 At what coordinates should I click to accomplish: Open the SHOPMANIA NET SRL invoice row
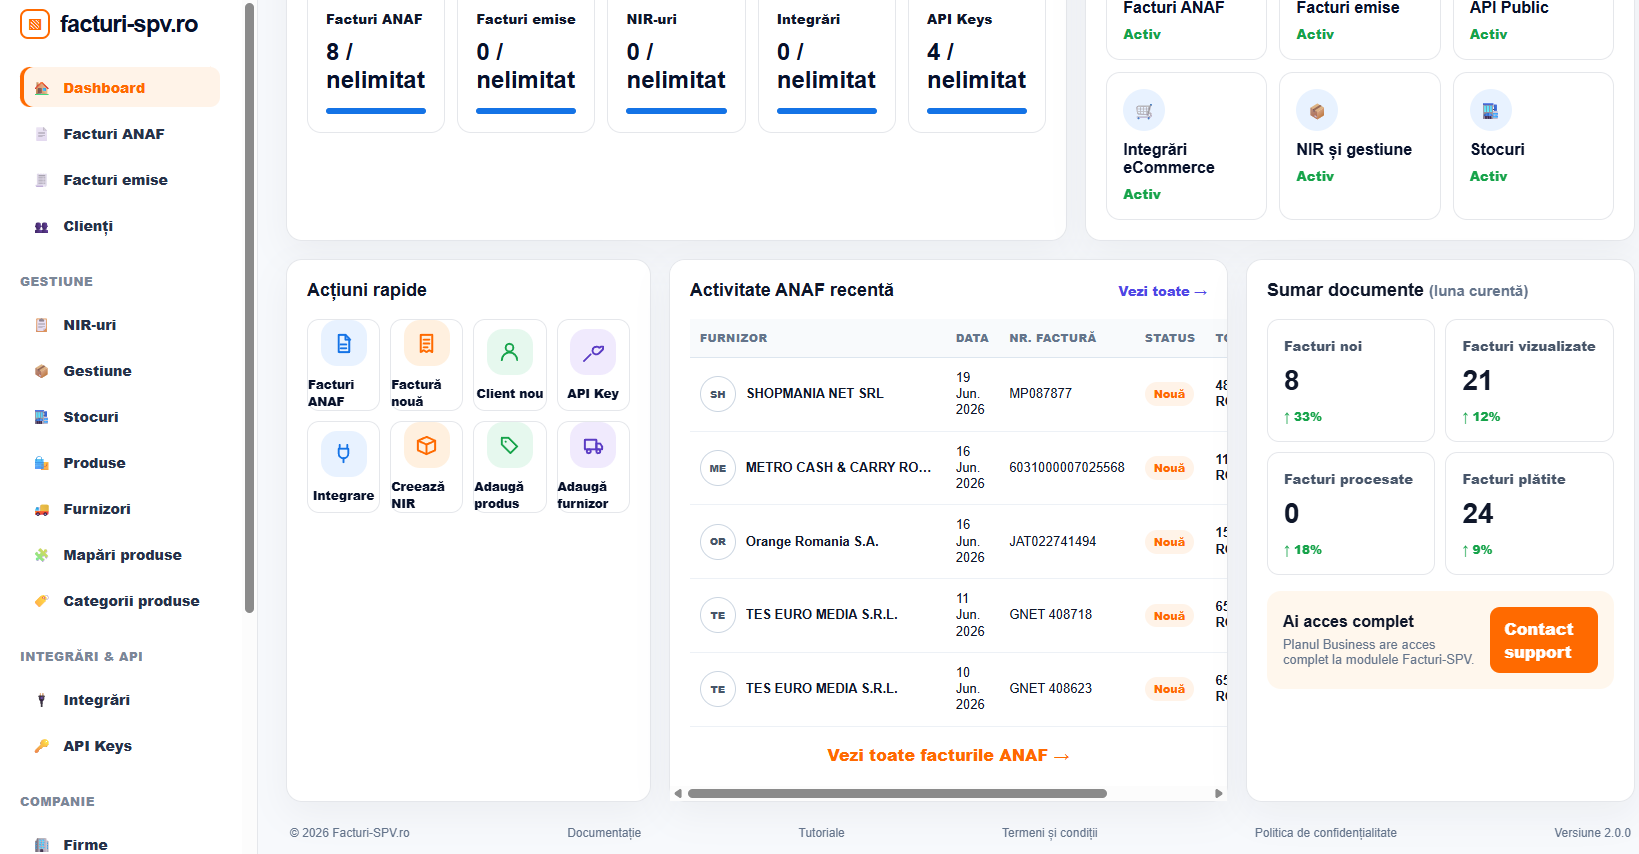[x=958, y=394]
